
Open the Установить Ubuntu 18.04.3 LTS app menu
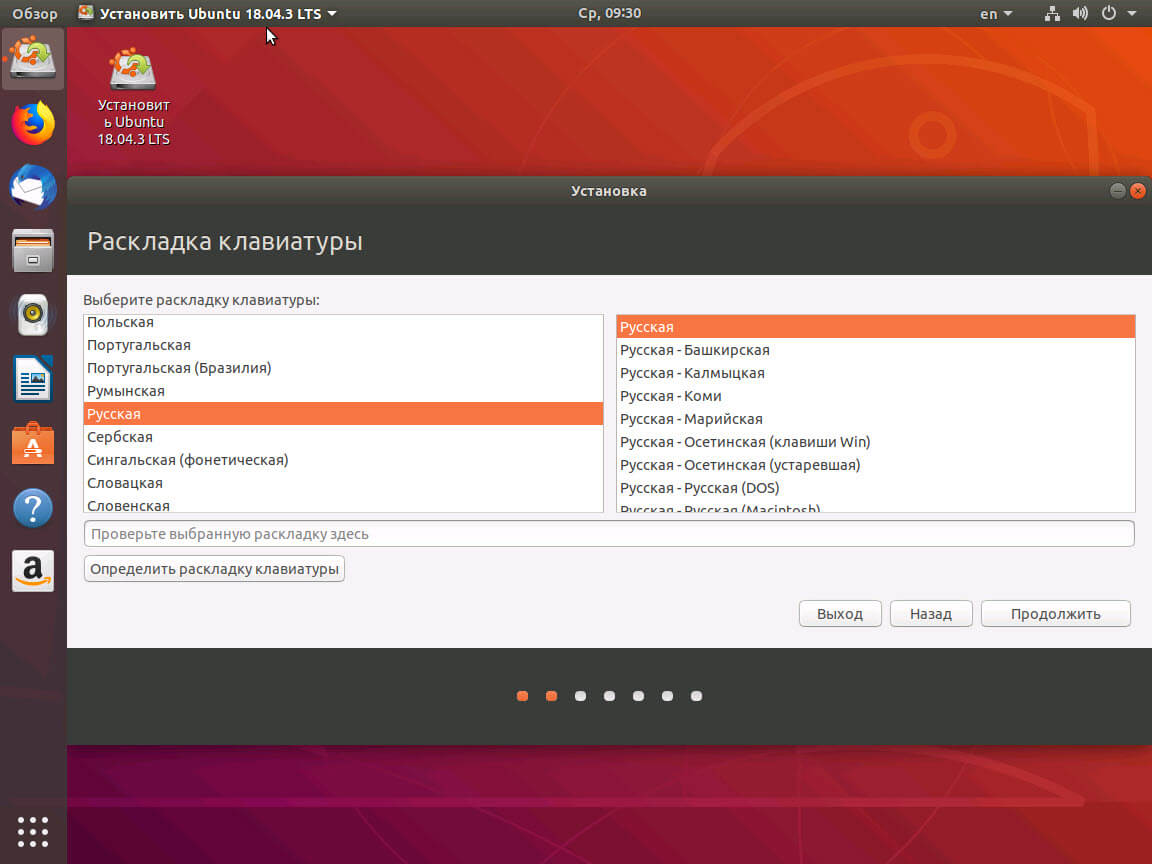click(207, 13)
